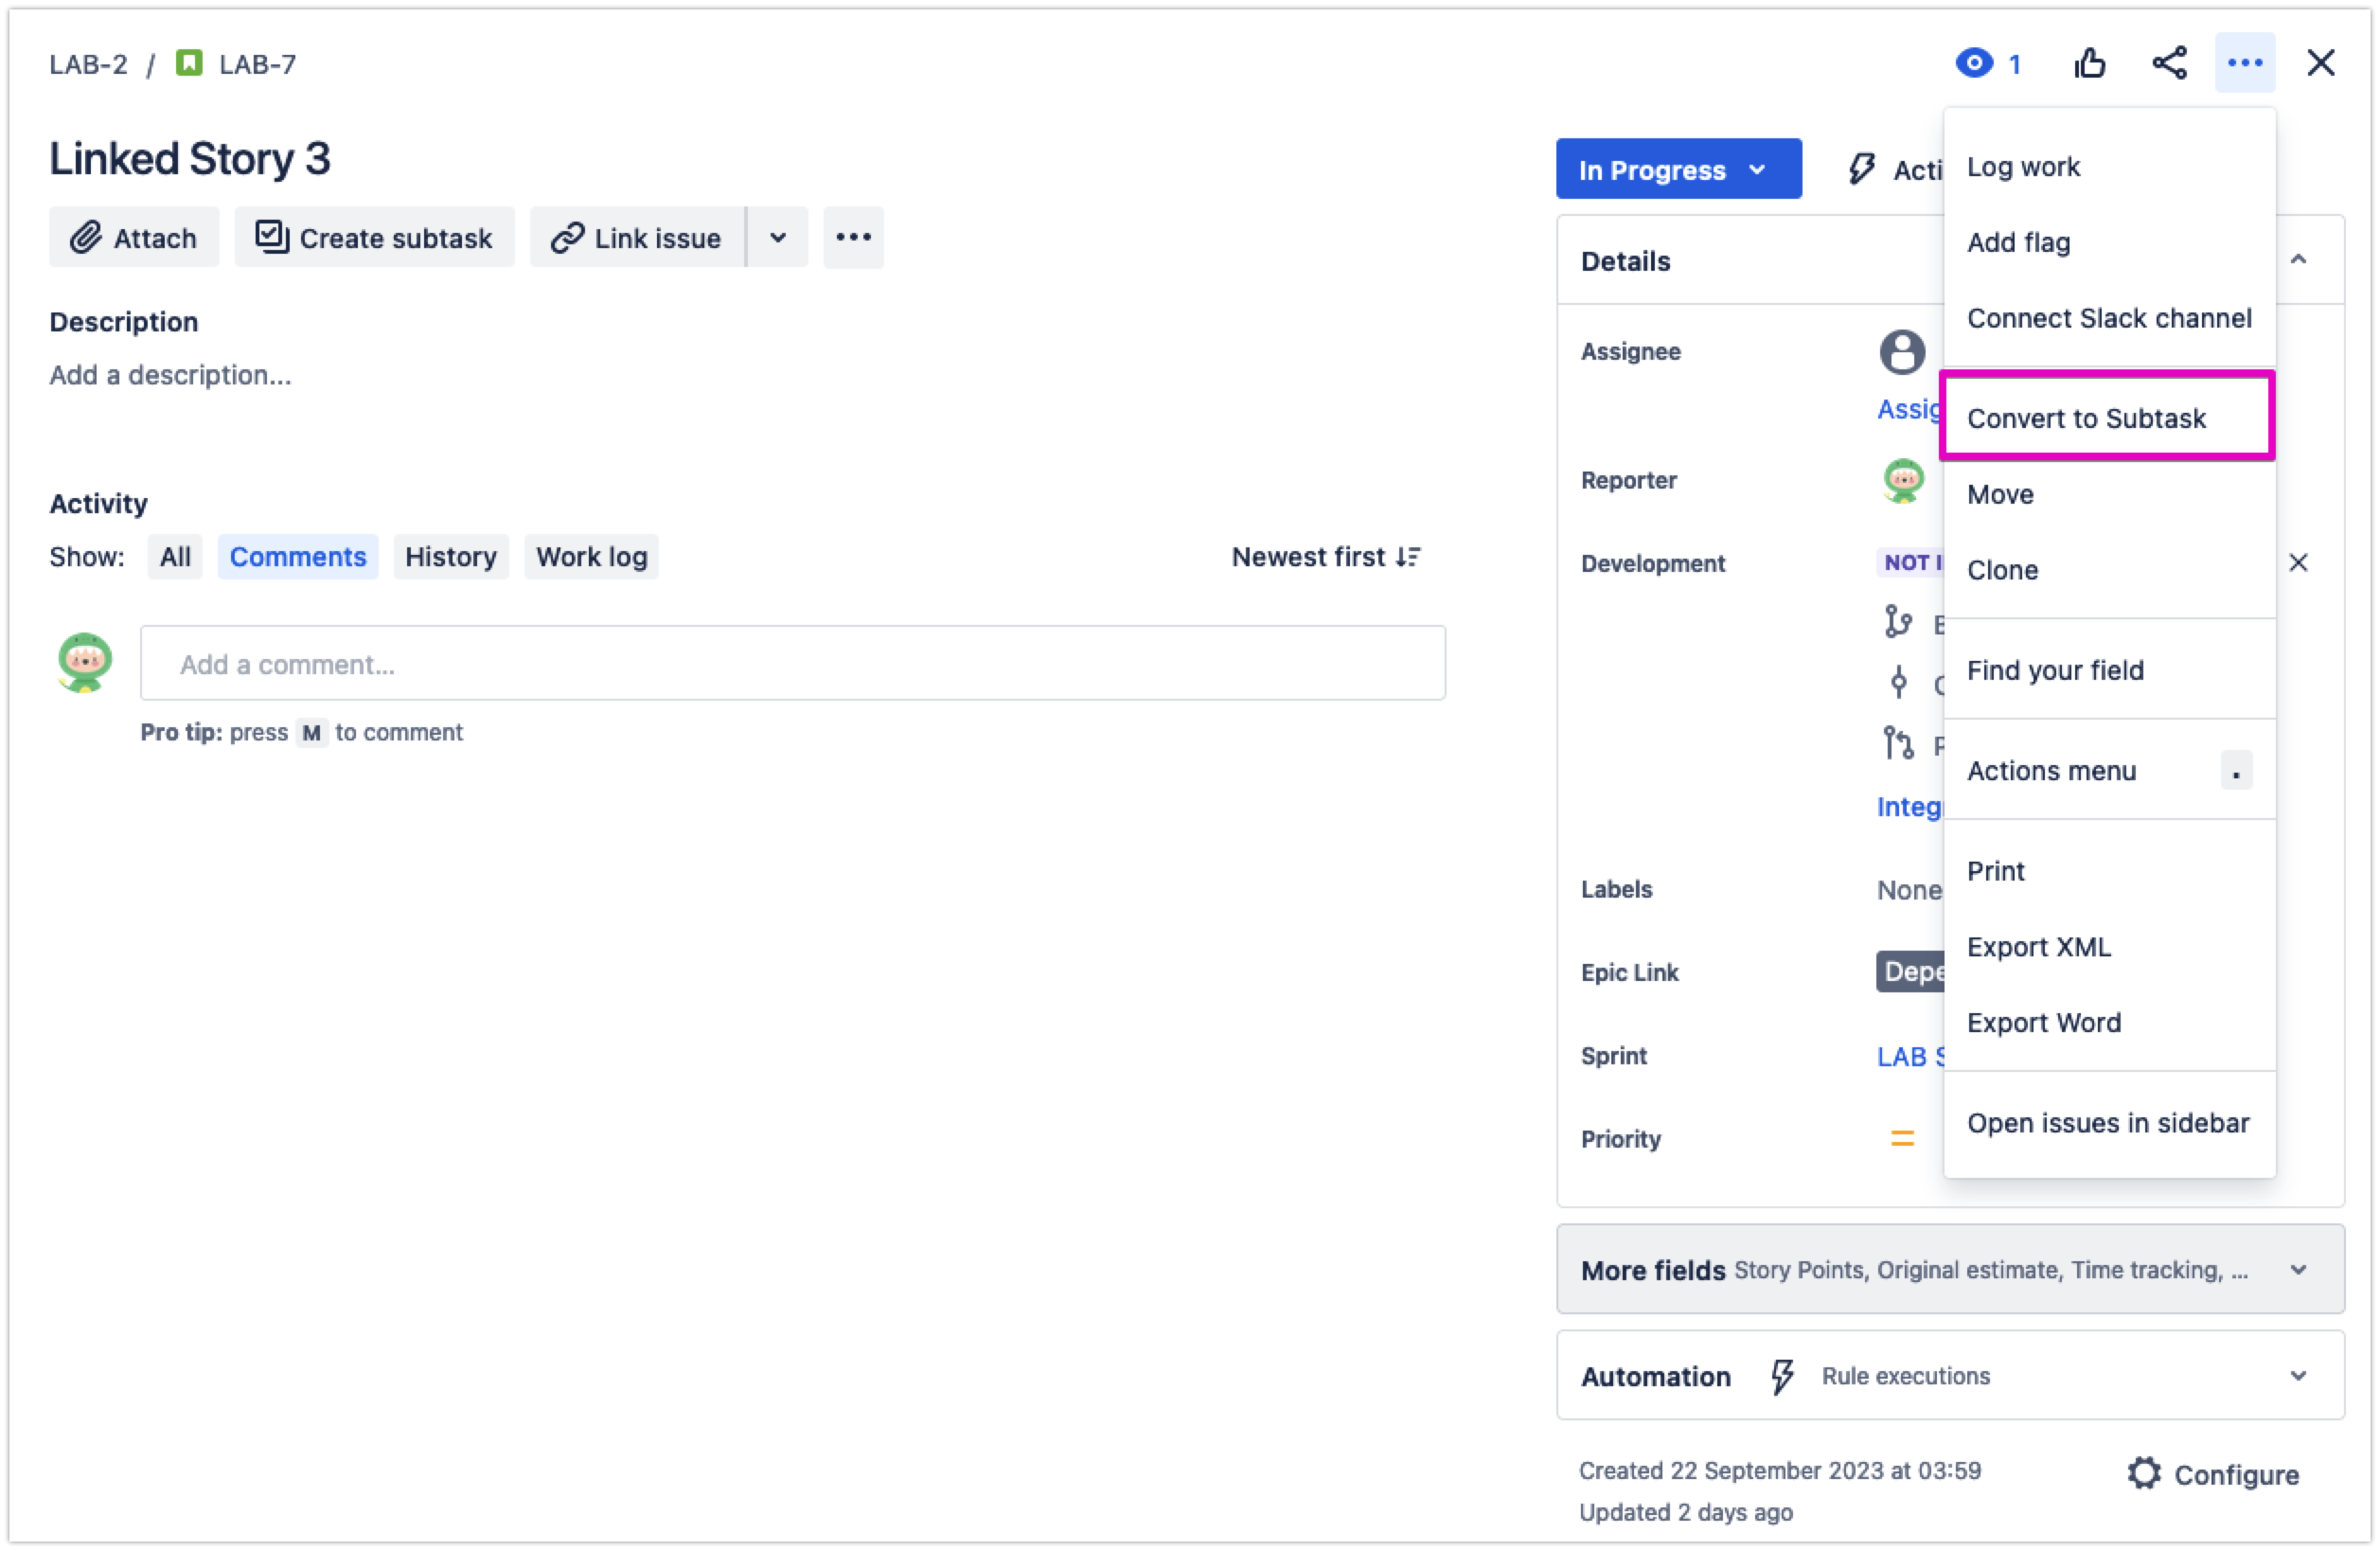The image size is (2380, 1551).
Task: Open the Actions lightning bolt icon
Action: tap(1862, 169)
